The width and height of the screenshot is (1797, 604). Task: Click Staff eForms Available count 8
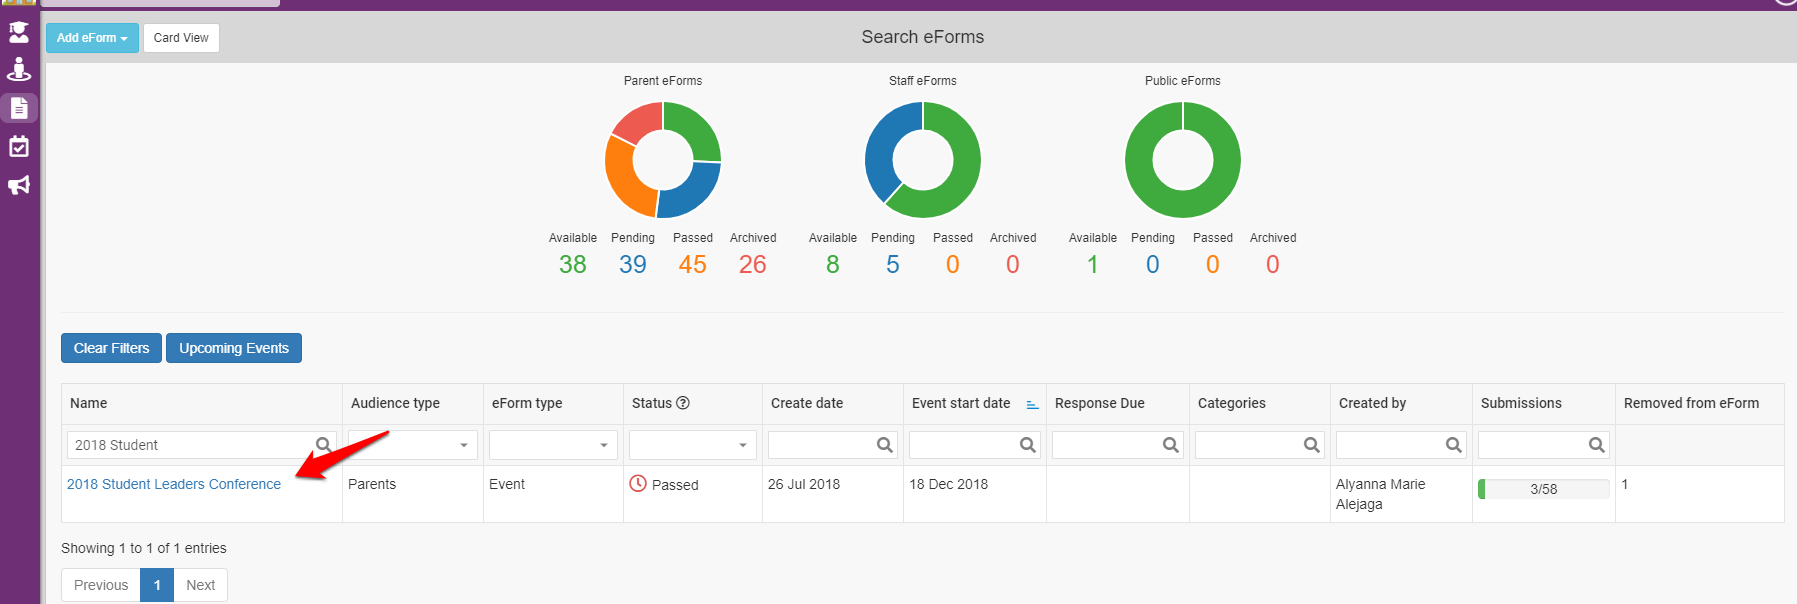(833, 264)
